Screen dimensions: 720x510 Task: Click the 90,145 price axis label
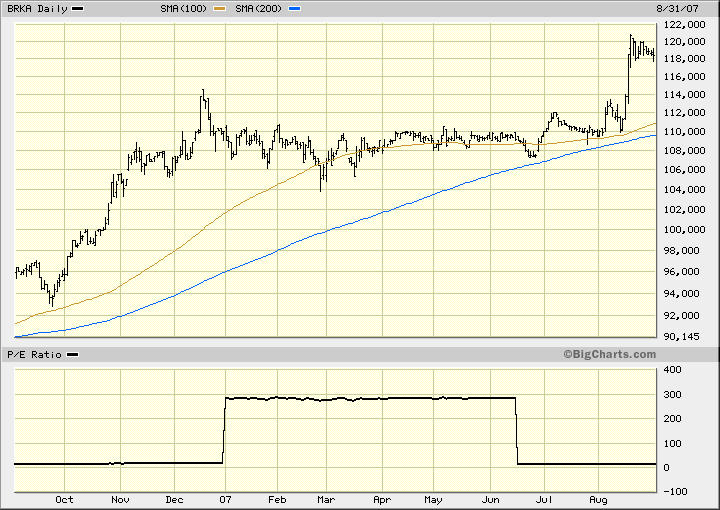coord(682,337)
